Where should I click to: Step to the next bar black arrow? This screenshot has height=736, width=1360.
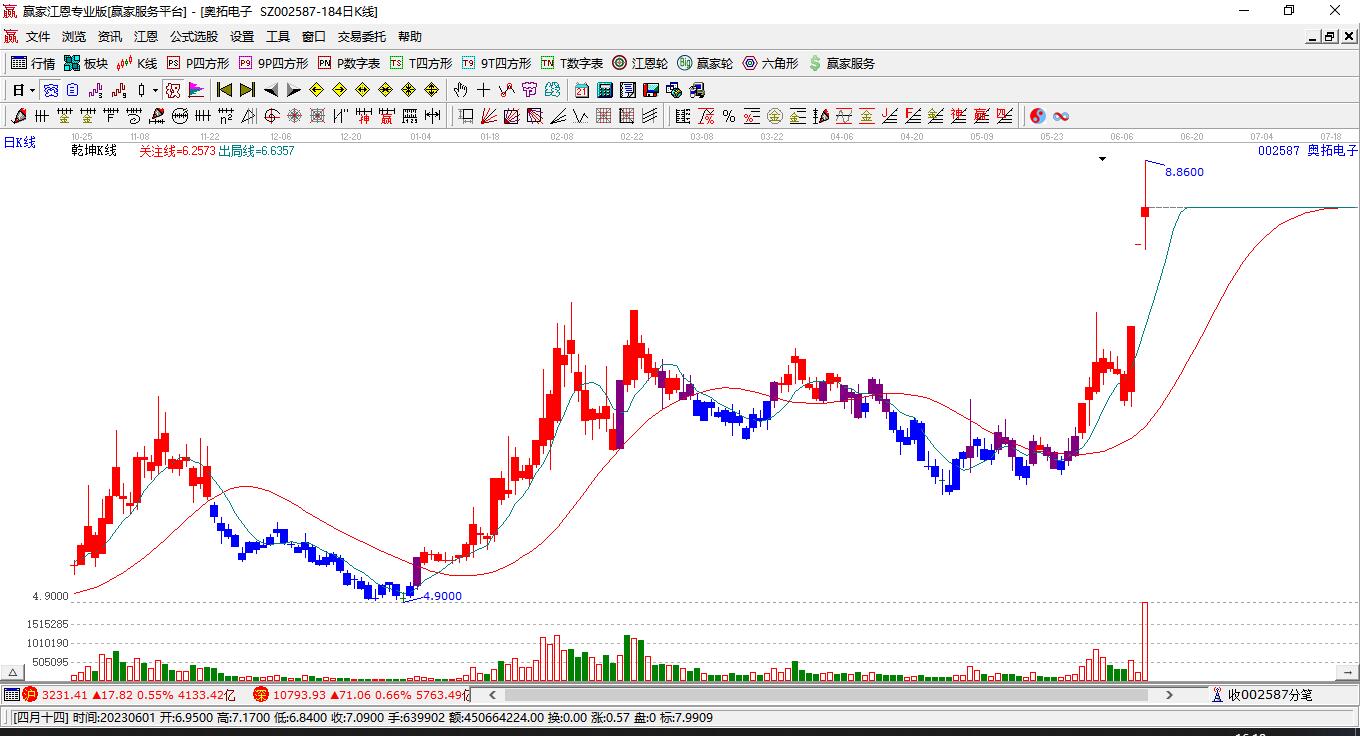coord(293,90)
